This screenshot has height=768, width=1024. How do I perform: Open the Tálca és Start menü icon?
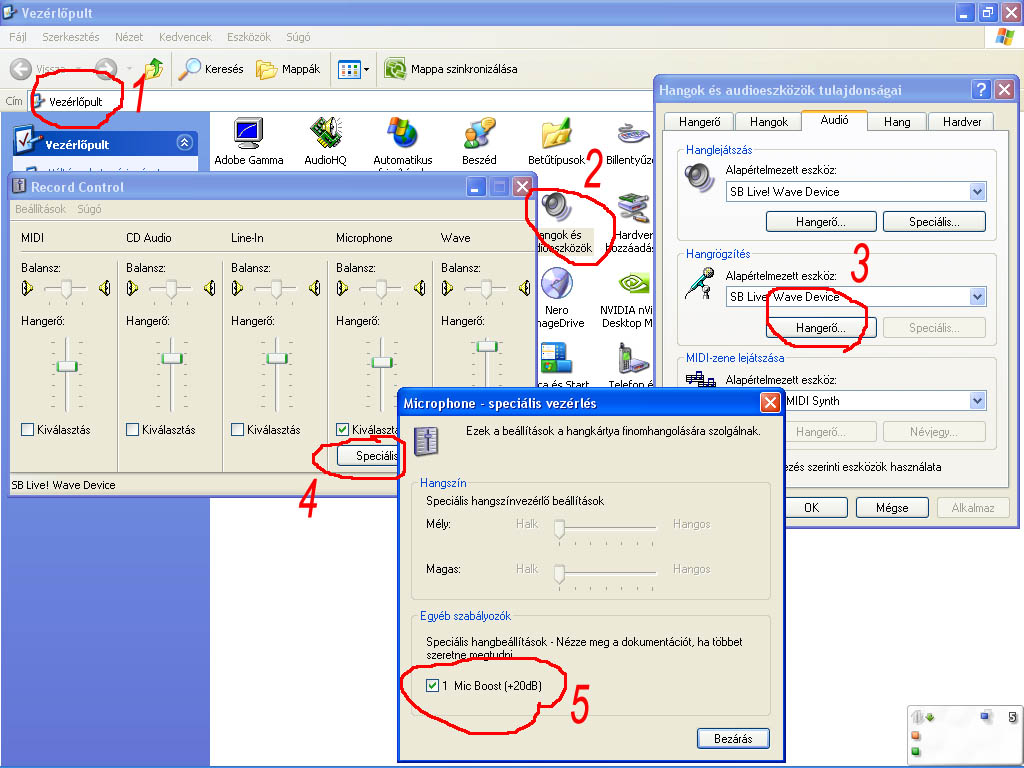coord(556,359)
